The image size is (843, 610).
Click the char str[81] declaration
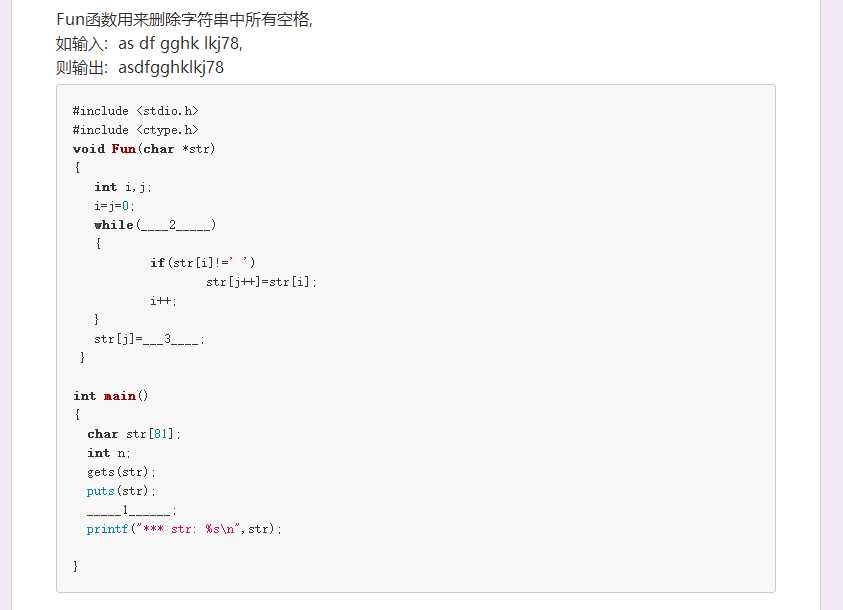point(134,434)
